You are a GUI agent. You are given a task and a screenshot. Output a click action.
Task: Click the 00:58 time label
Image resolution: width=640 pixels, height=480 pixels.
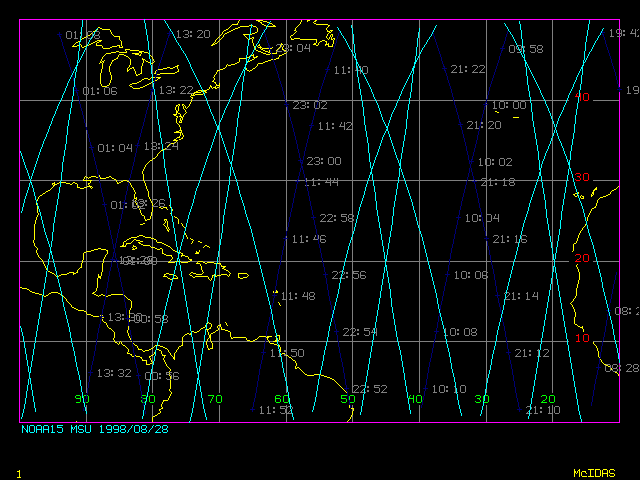click(x=151, y=319)
